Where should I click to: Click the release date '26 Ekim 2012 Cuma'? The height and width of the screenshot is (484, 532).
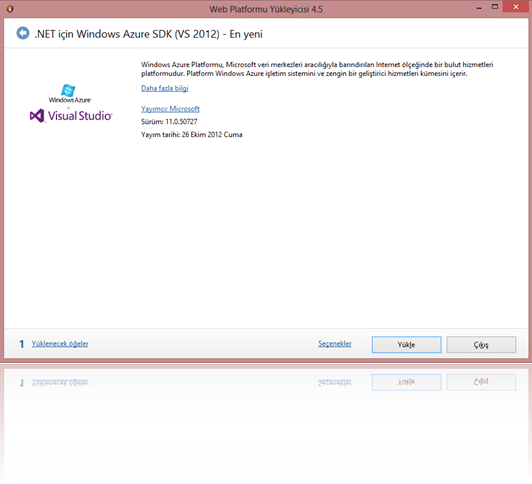(212, 135)
